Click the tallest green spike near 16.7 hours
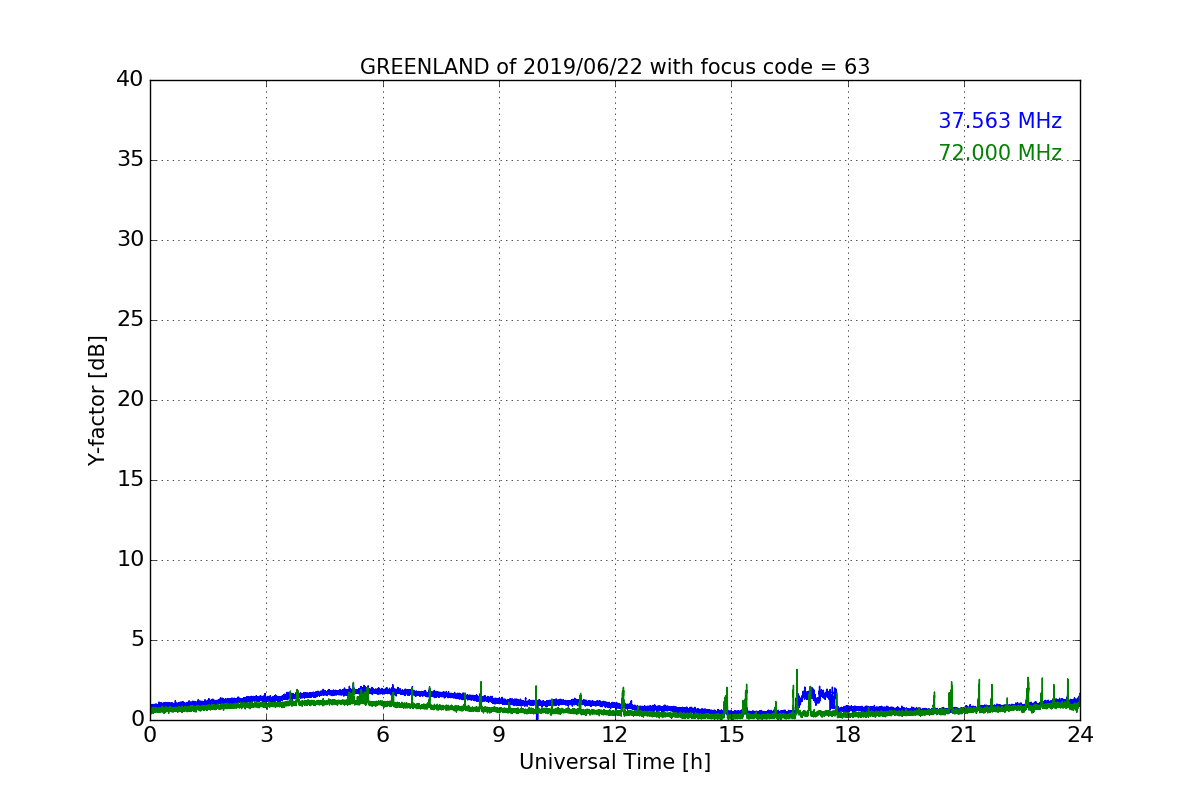1200x800 pixels. coord(797,692)
